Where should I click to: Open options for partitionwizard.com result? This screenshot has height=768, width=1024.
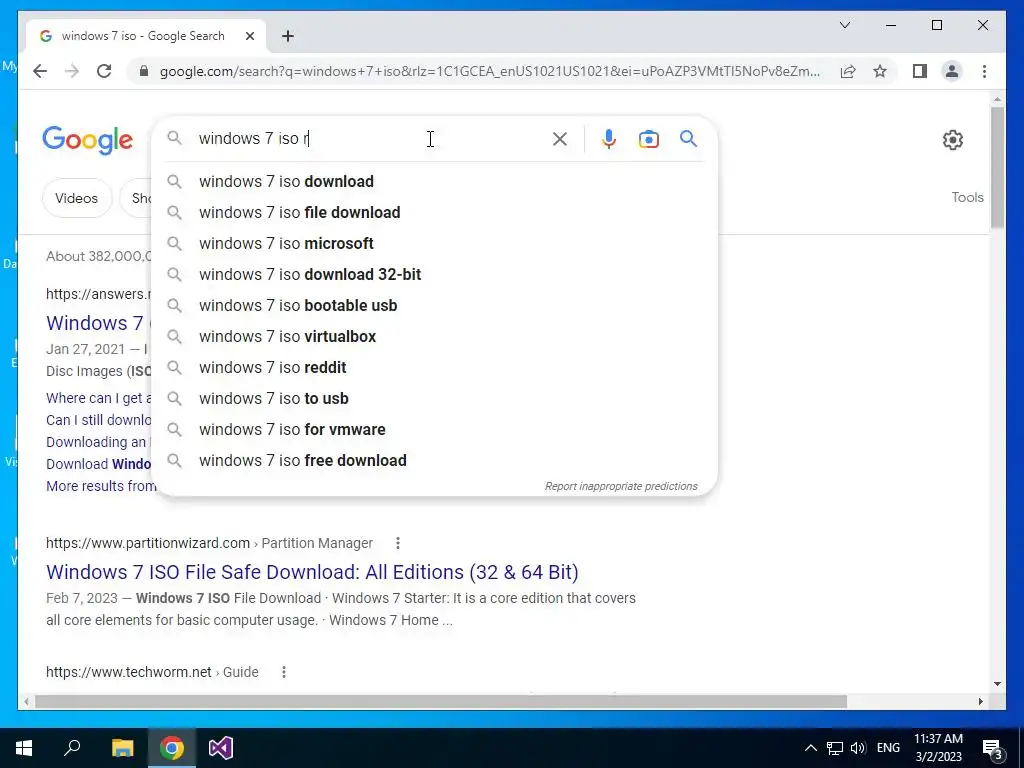(398, 543)
